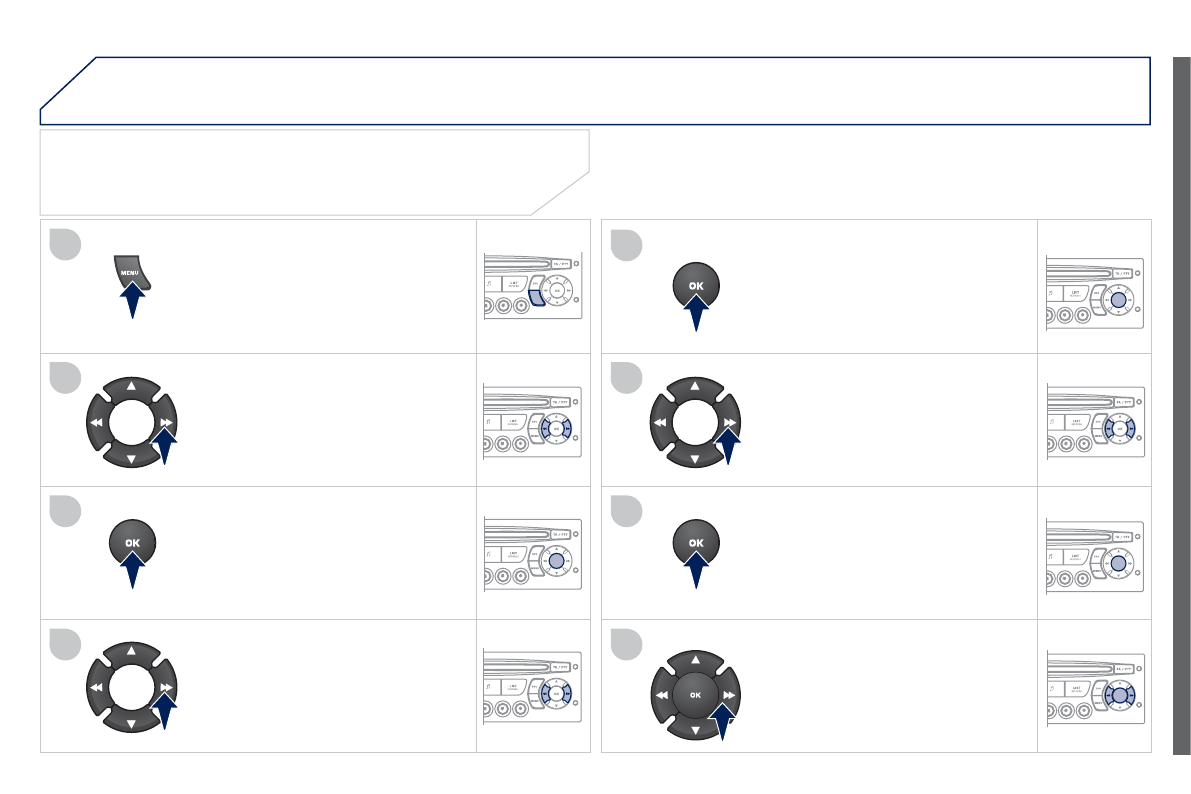Click up arrow on d-pad below MENU step
This screenshot has width=1191, height=794.
point(131,383)
